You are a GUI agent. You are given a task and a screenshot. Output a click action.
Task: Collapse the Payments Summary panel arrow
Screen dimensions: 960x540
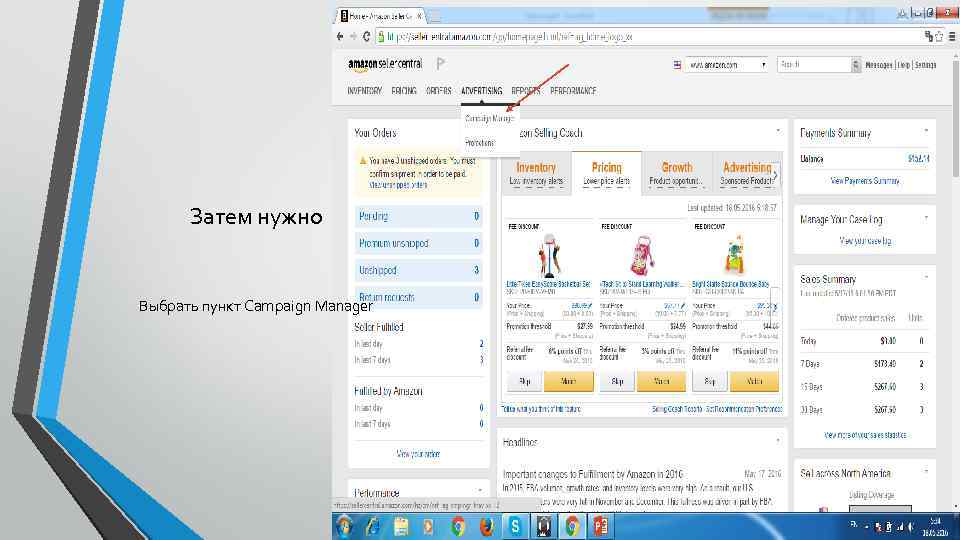(926, 131)
